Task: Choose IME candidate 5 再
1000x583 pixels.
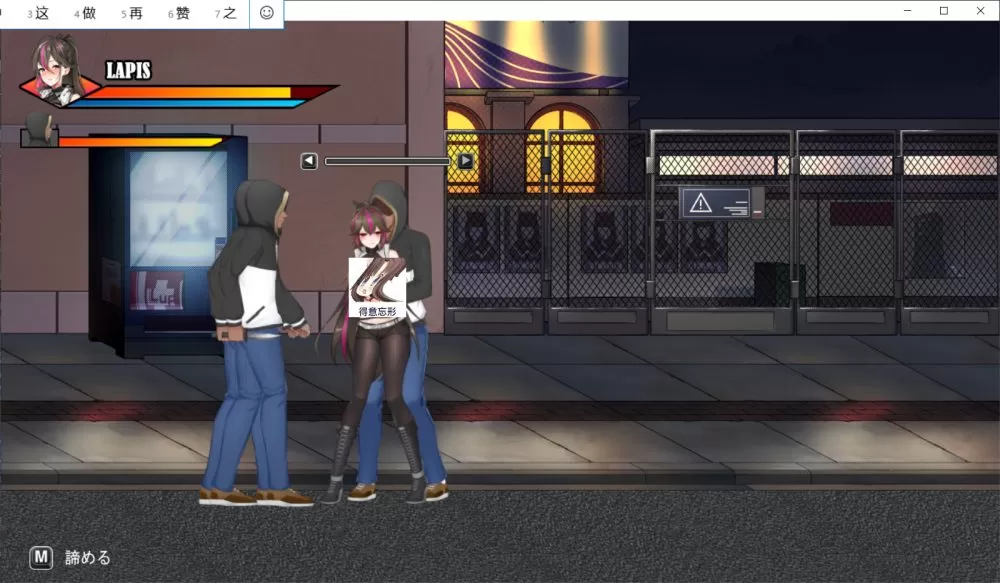Action: pyautogui.click(x=131, y=14)
